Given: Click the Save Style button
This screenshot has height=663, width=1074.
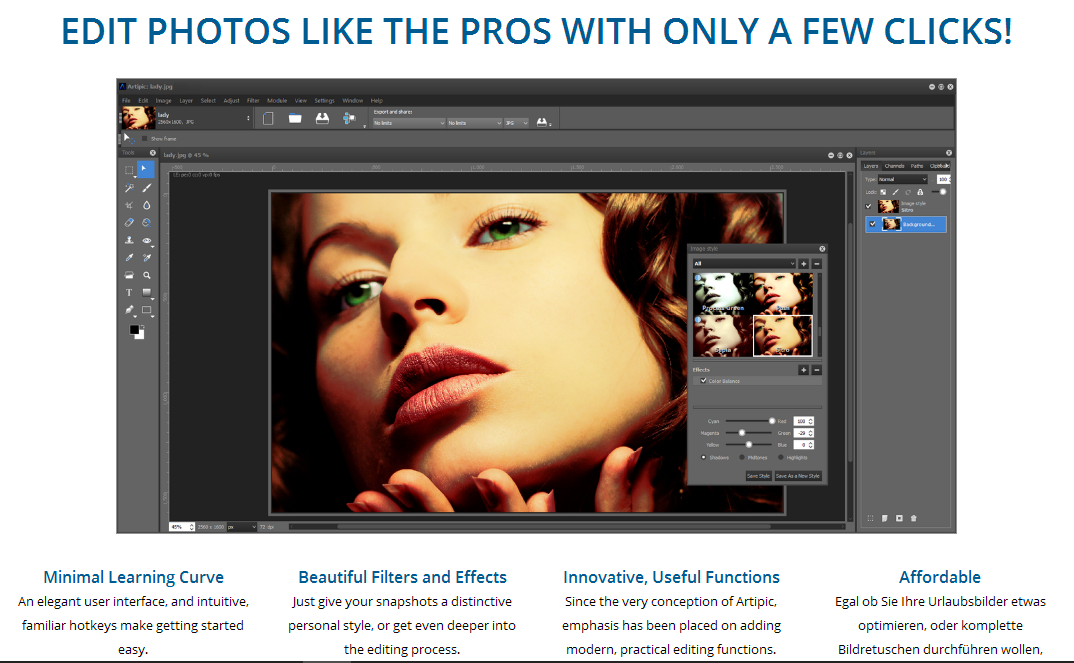Looking at the screenshot, I should [x=758, y=476].
